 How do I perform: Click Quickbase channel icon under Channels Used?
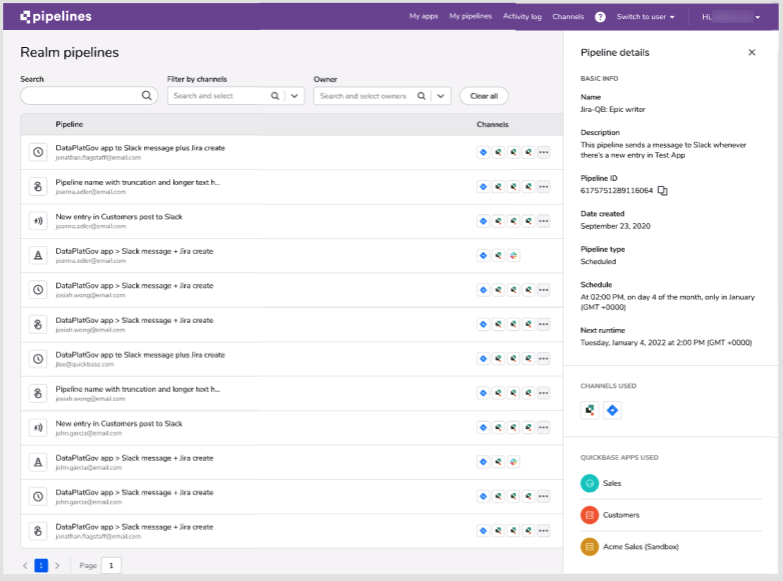590,410
